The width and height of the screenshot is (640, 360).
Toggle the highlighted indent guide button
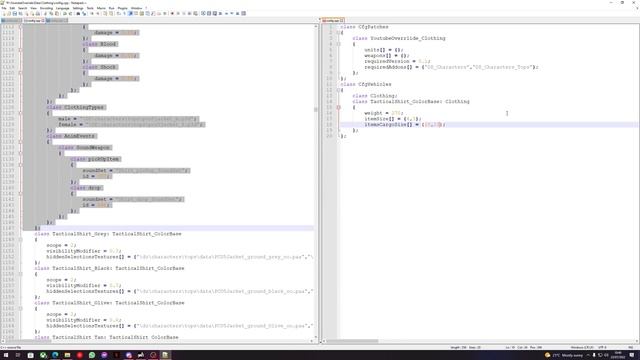[x=130, y=13]
